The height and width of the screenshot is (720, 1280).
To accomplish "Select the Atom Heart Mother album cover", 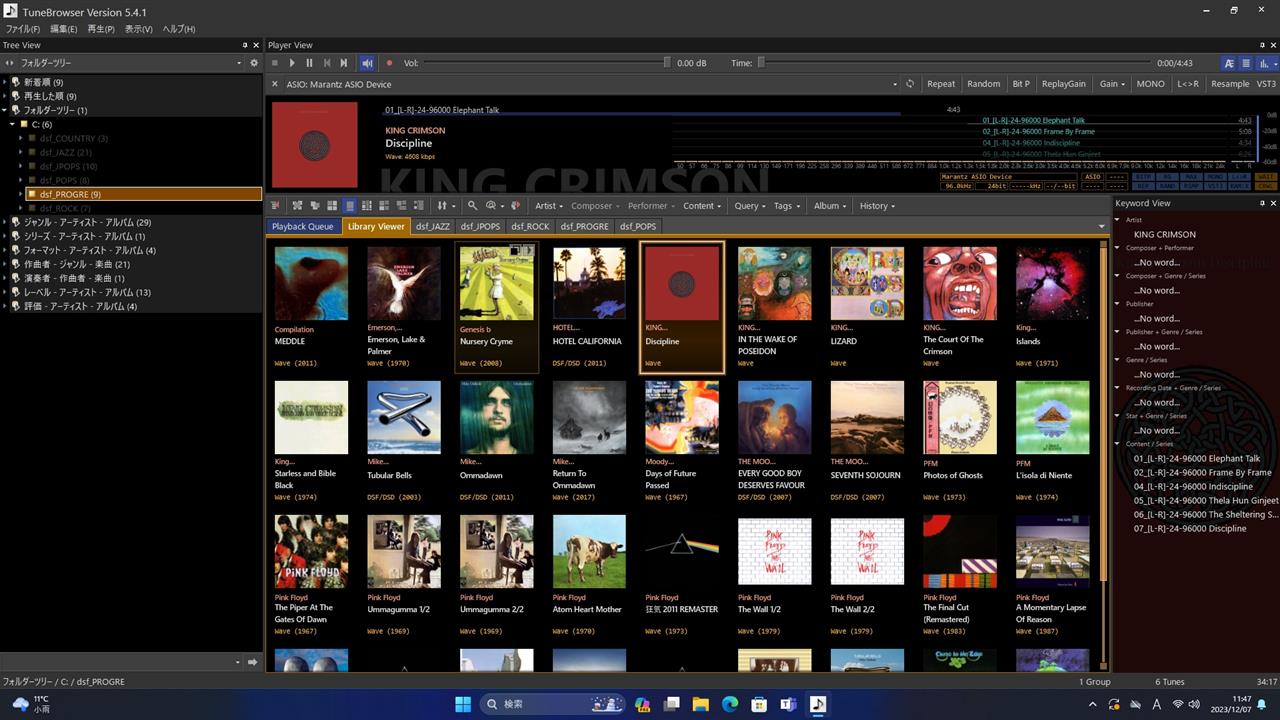I will point(590,551).
